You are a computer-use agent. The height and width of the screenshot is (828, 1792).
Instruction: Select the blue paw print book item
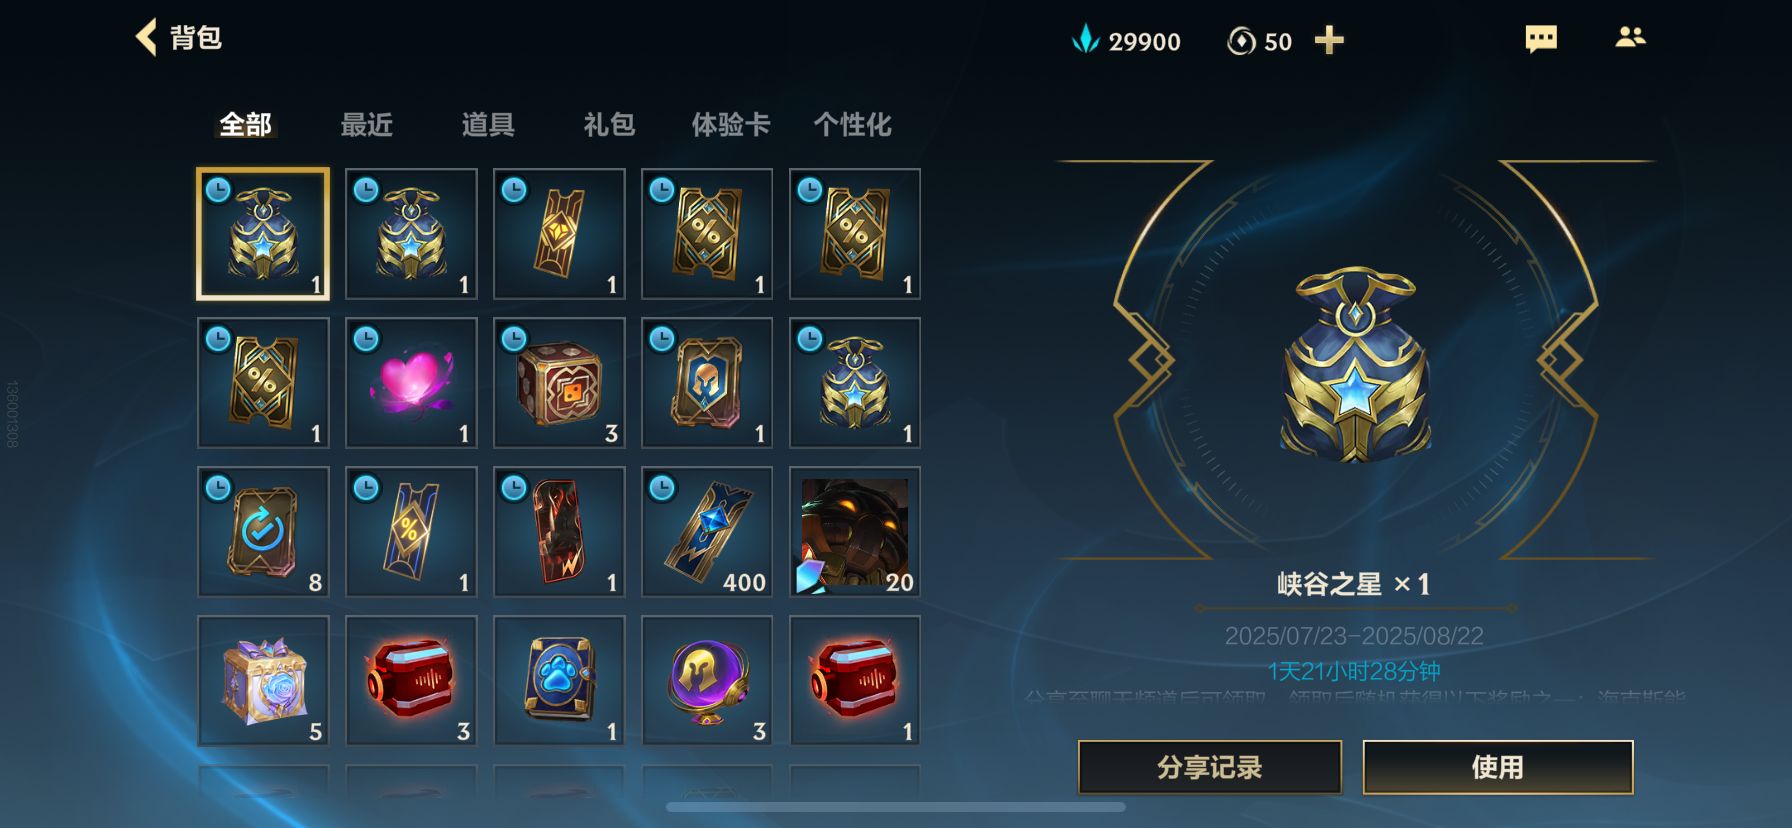click(x=559, y=681)
